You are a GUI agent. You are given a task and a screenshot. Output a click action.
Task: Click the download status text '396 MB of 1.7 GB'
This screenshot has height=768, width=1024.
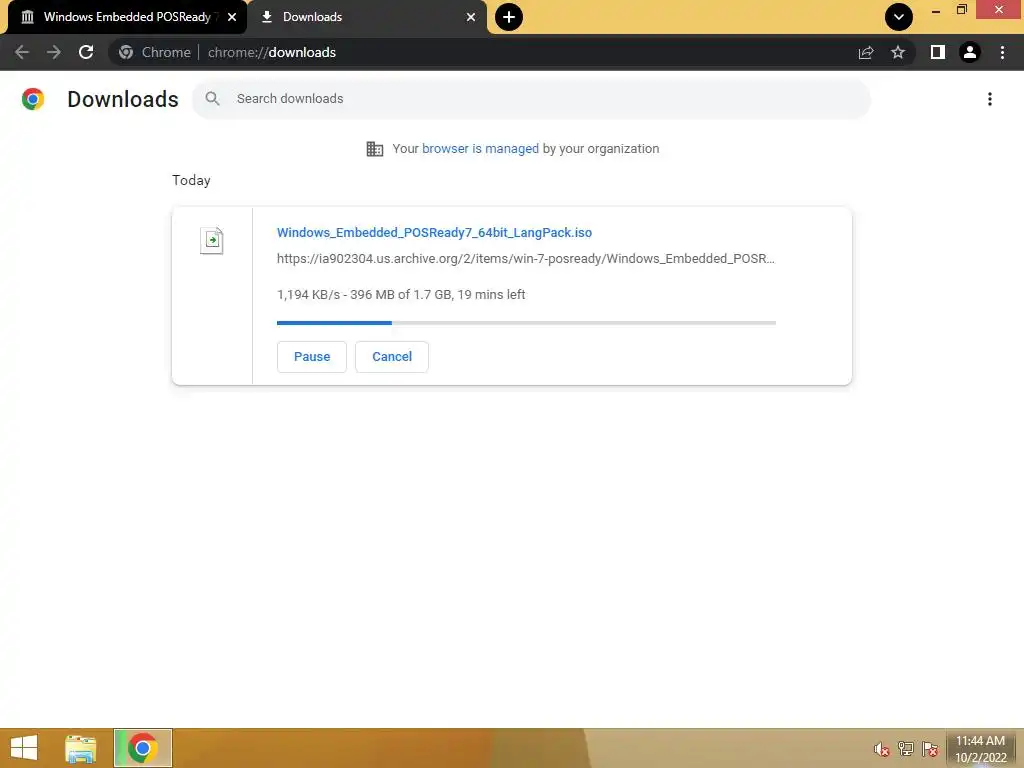[x=401, y=295]
